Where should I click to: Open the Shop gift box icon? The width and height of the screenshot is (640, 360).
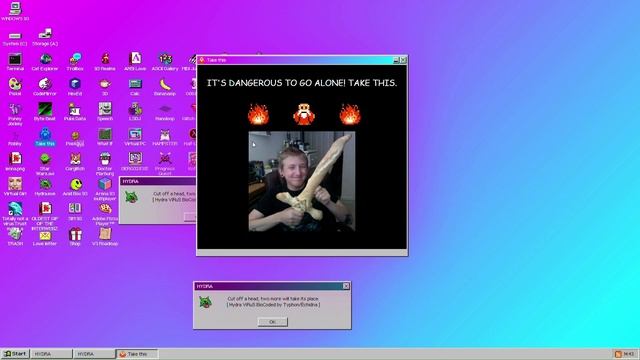click(75, 237)
